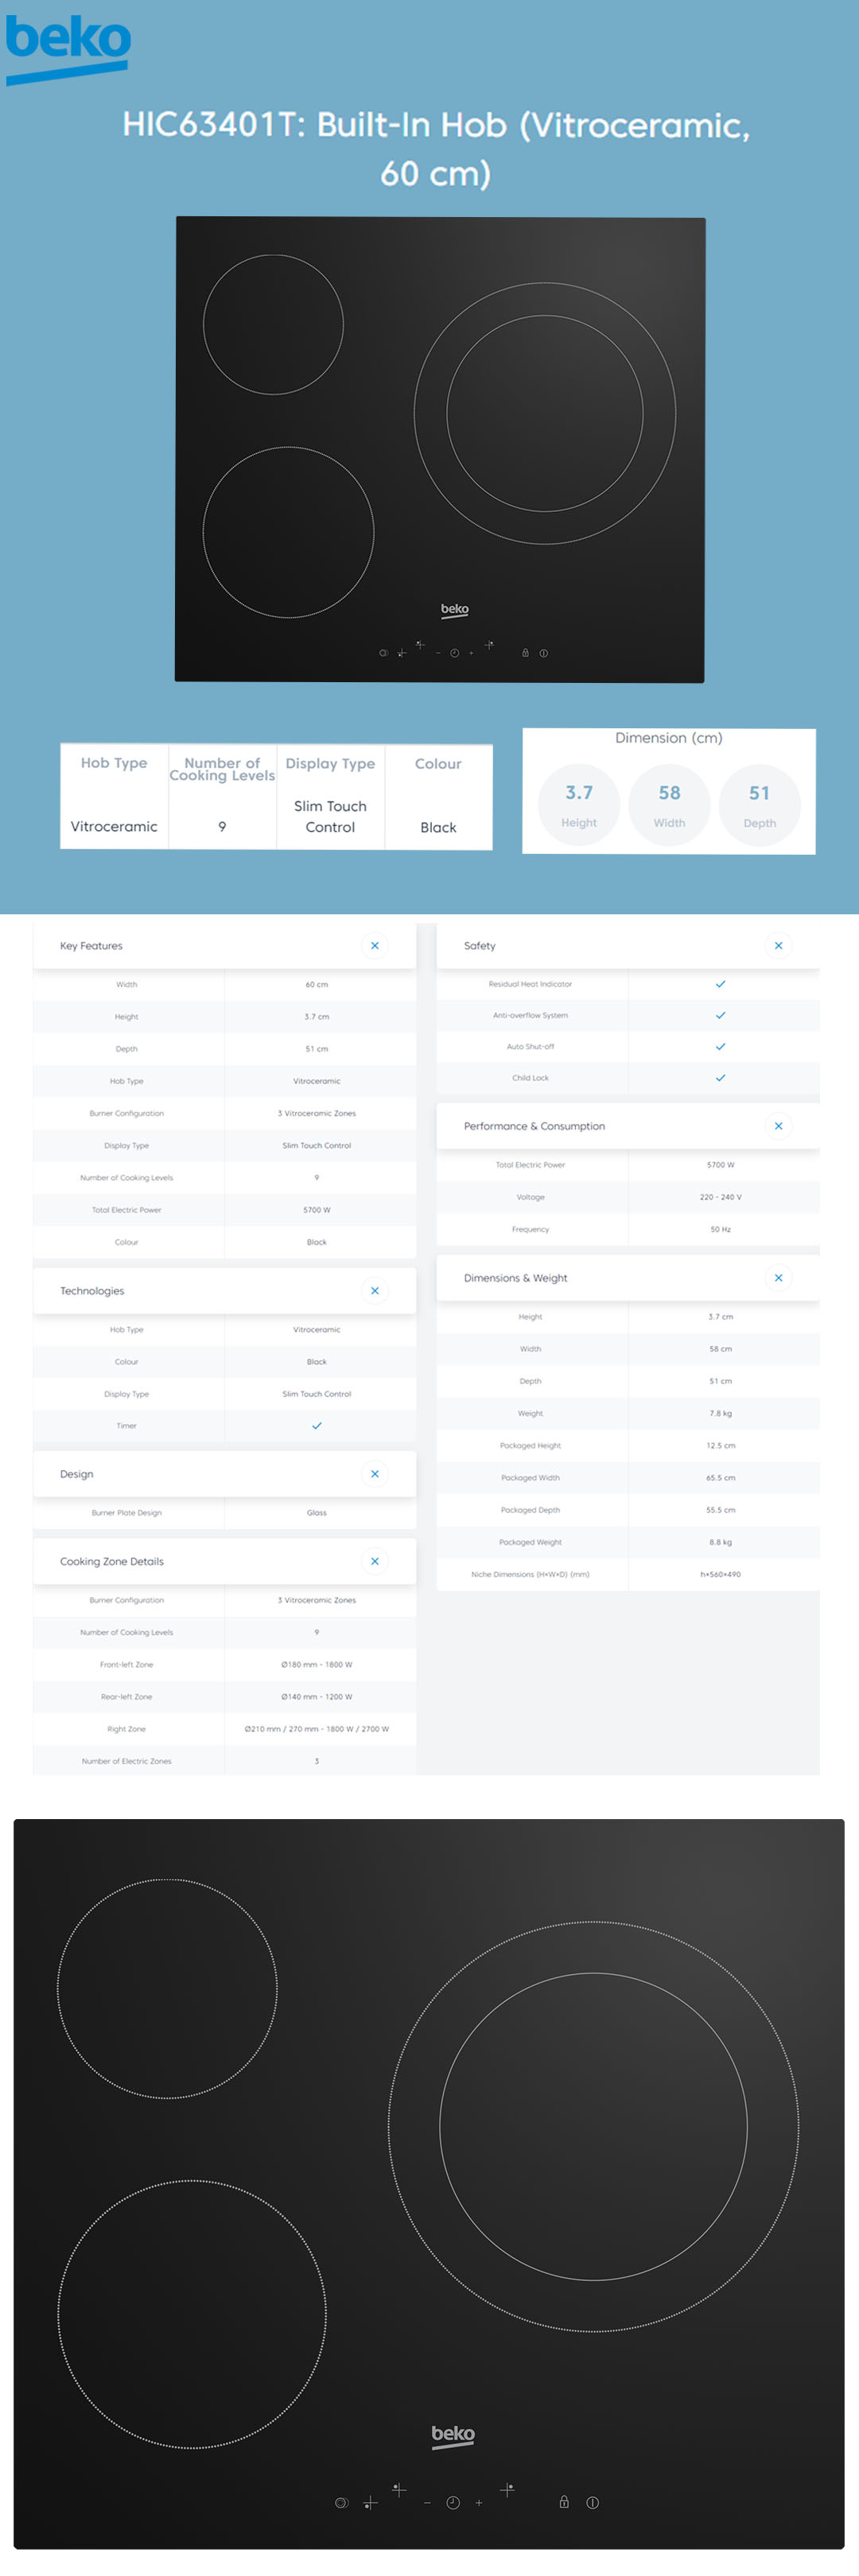Select the Technologies section header
This screenshot has height=2576, width=859.
[x=92, y=1291]
